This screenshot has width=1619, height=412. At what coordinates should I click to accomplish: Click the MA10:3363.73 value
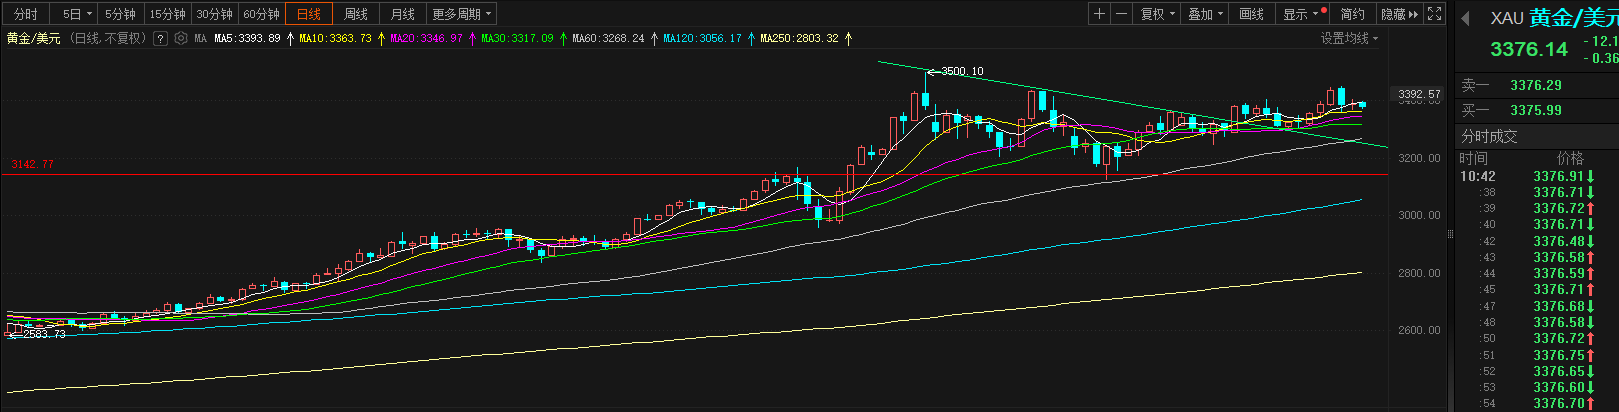(x=335, y=38)
